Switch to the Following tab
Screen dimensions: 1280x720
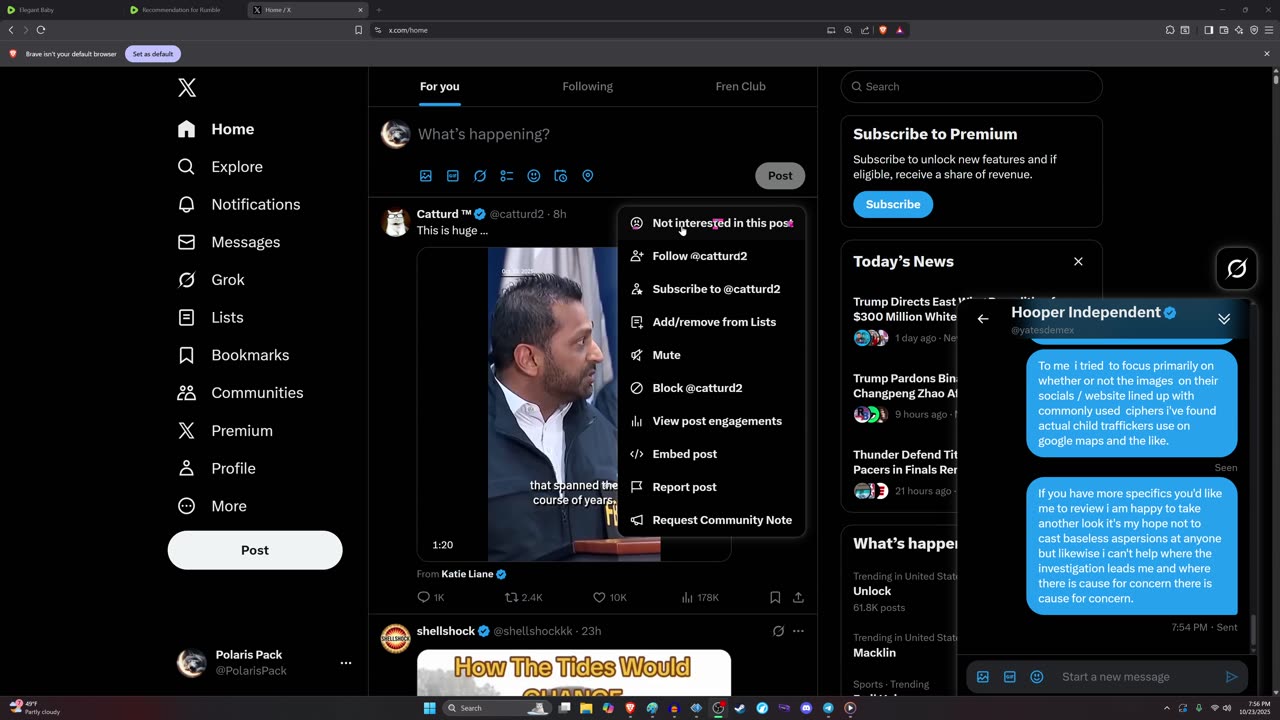click(587, 86)
